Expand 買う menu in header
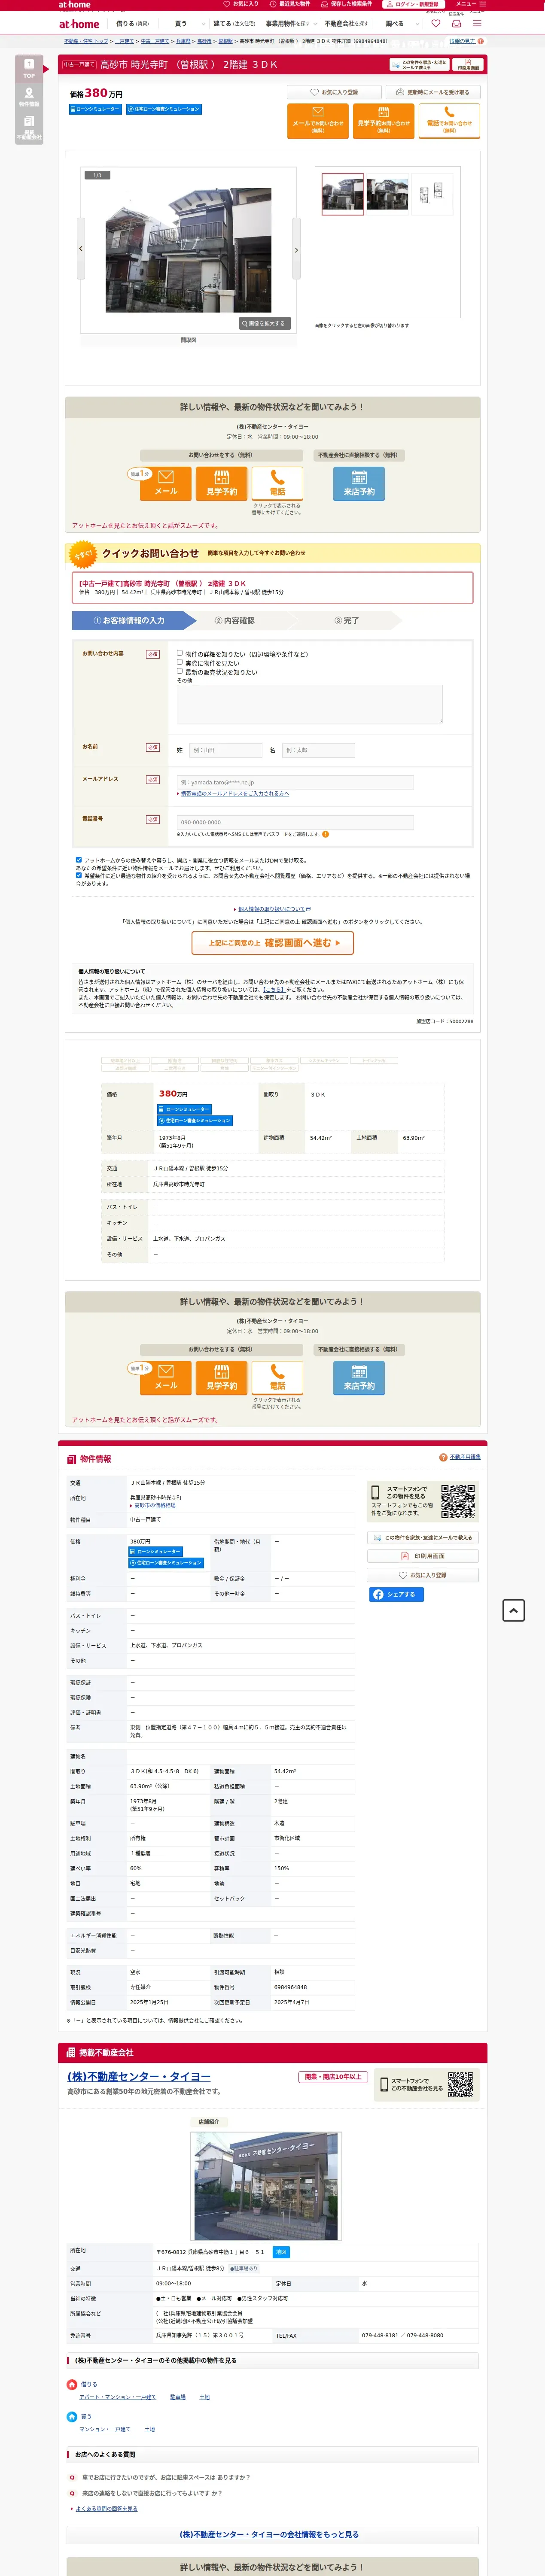Screen dimensions: 545x2576 181,24
